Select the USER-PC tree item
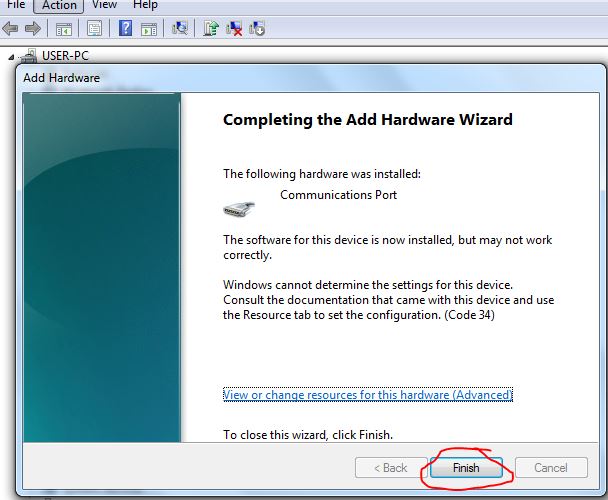This screenshot has width=608, height=500. (x=65, y=56)
